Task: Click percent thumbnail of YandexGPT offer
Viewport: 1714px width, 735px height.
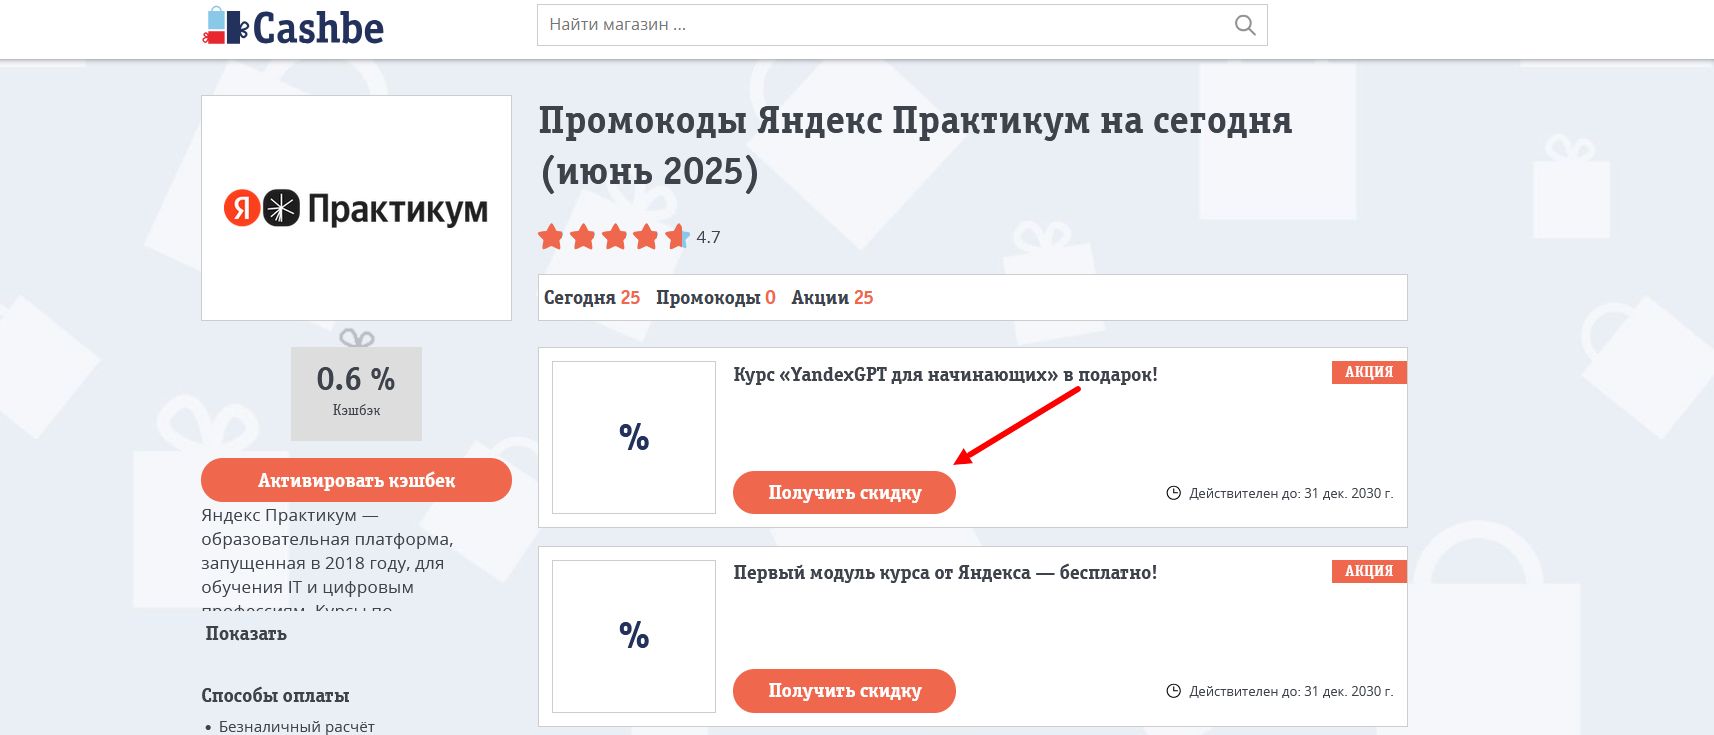Action: tap(634, 437)
